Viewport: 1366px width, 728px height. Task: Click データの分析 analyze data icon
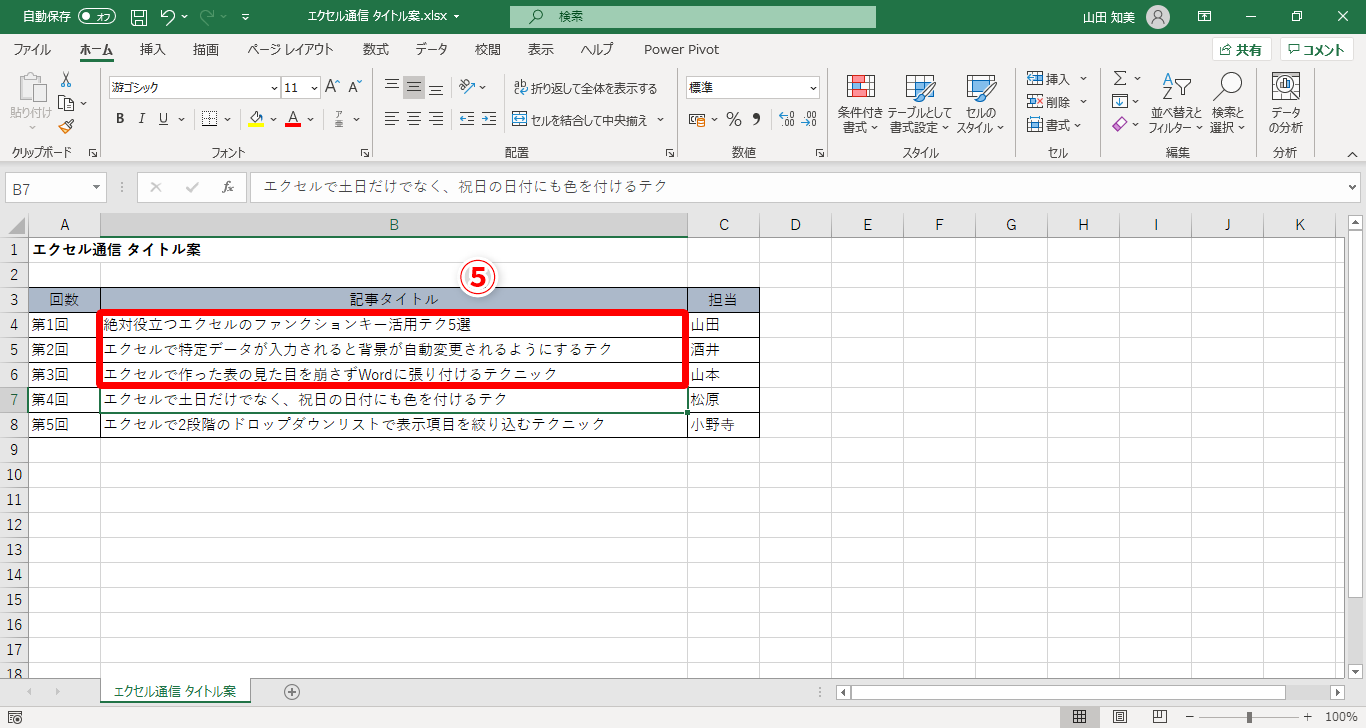tap(1285, 103)
